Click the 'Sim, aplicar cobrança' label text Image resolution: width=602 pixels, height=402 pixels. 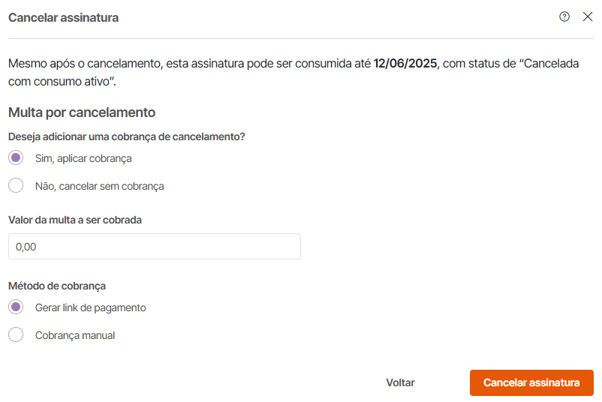(x=83, y=159)
